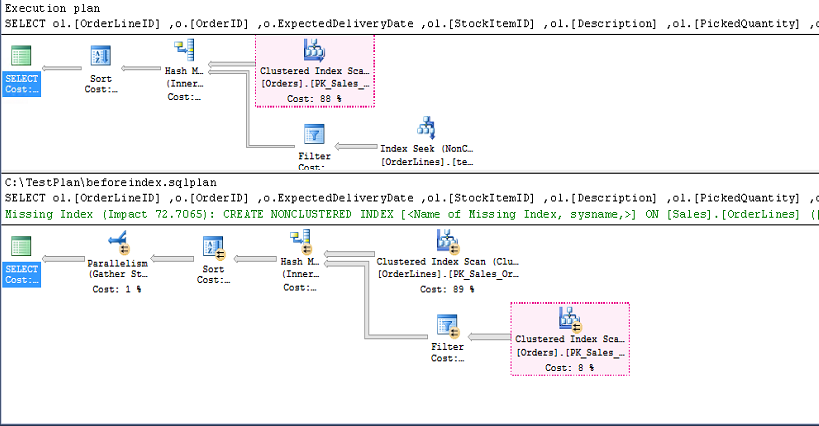Click the SELECT query text of top plan
The image size is (819, 426).
click(412, 23)
